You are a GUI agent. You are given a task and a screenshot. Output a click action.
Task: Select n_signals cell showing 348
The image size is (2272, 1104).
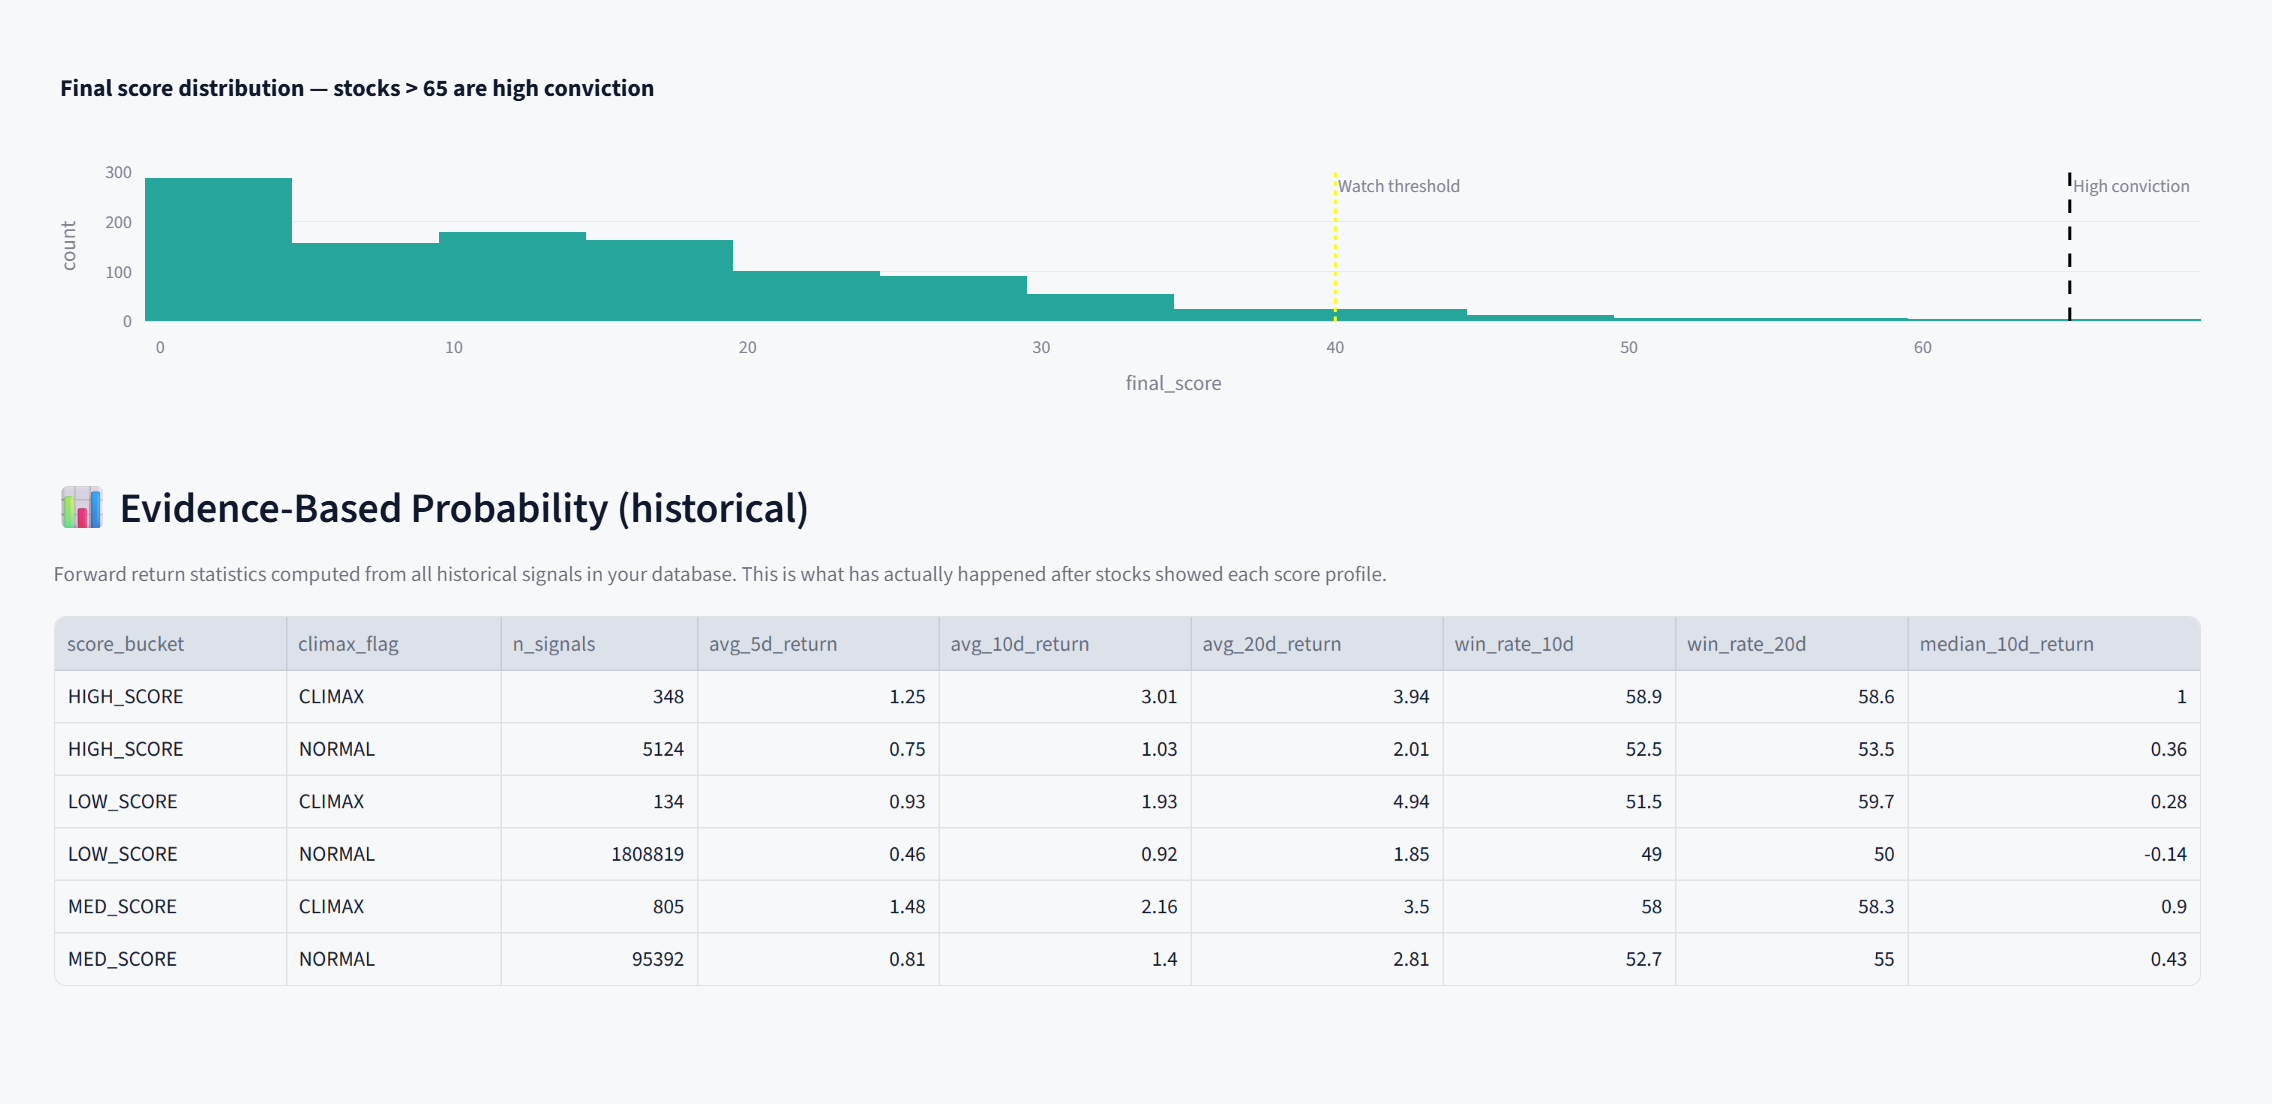[x=599, y=697]
